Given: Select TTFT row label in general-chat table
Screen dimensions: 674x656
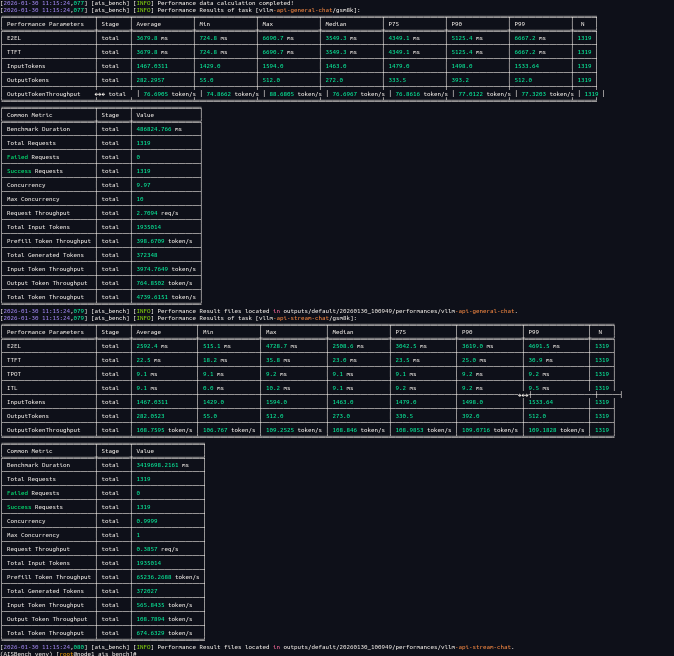Looking at the screenshot, I should pos(14,52).
